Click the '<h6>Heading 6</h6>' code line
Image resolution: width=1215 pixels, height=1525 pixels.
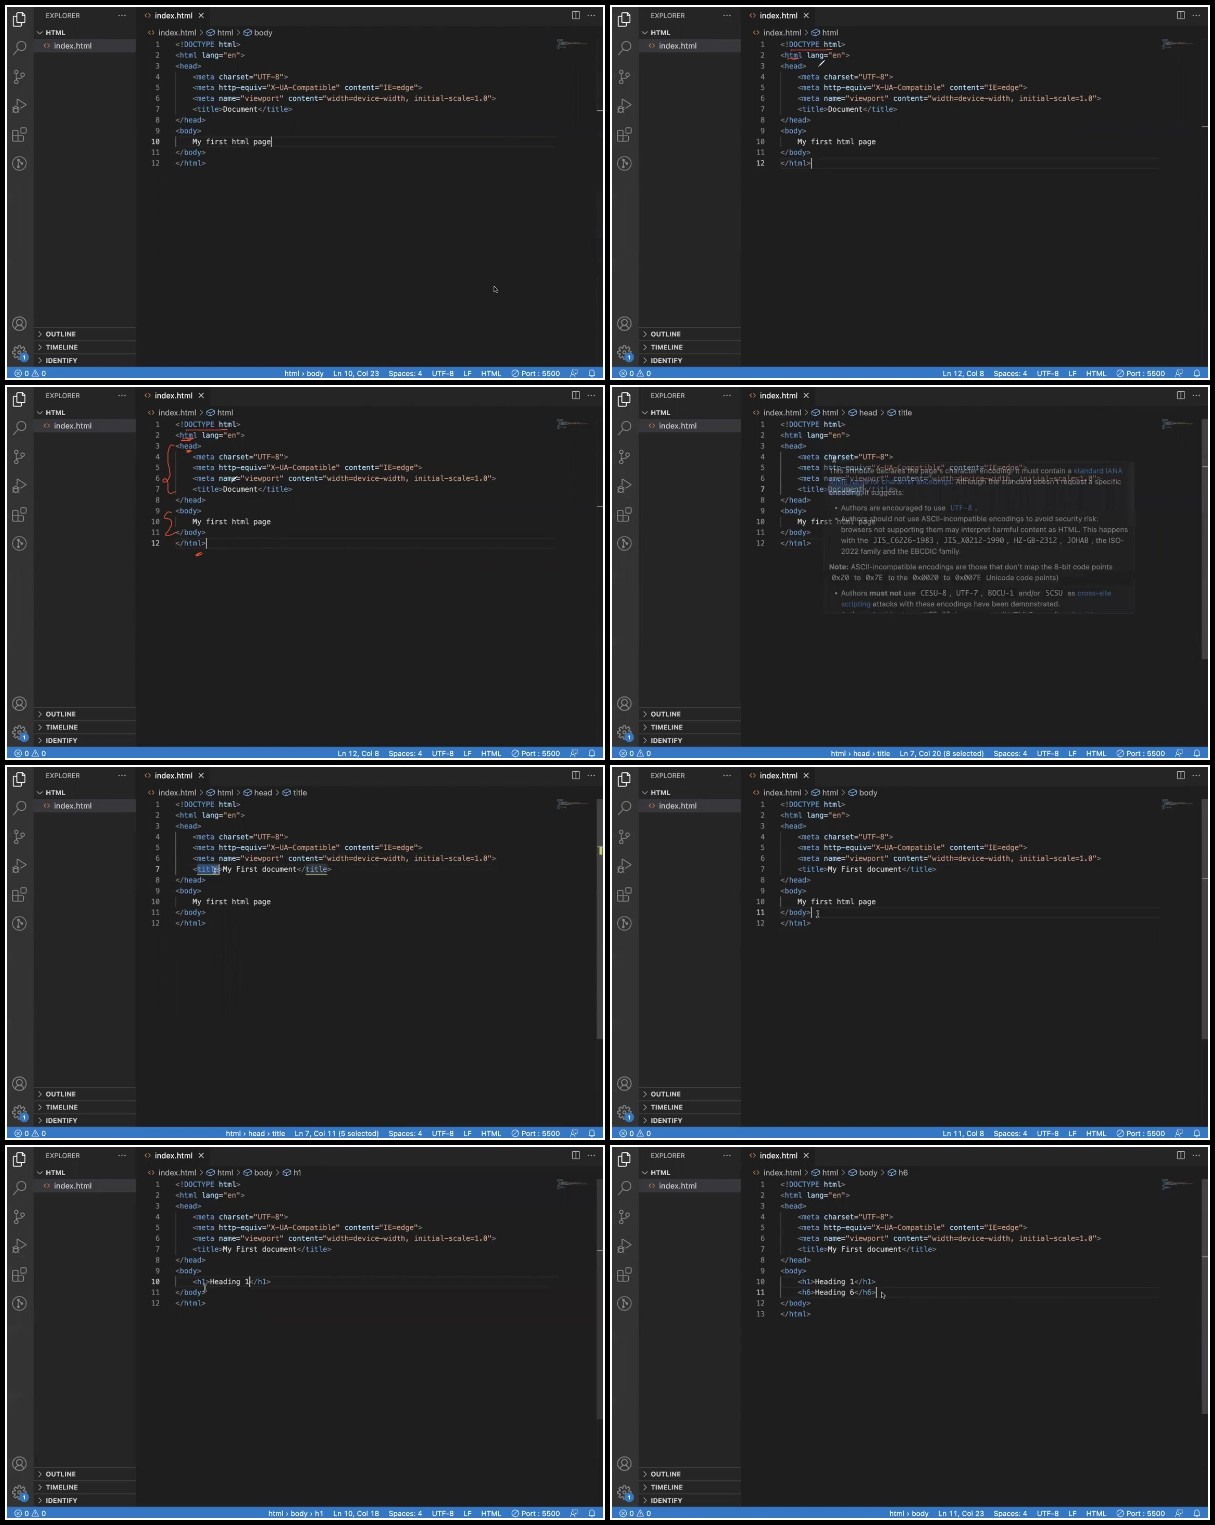[836, 1292]
